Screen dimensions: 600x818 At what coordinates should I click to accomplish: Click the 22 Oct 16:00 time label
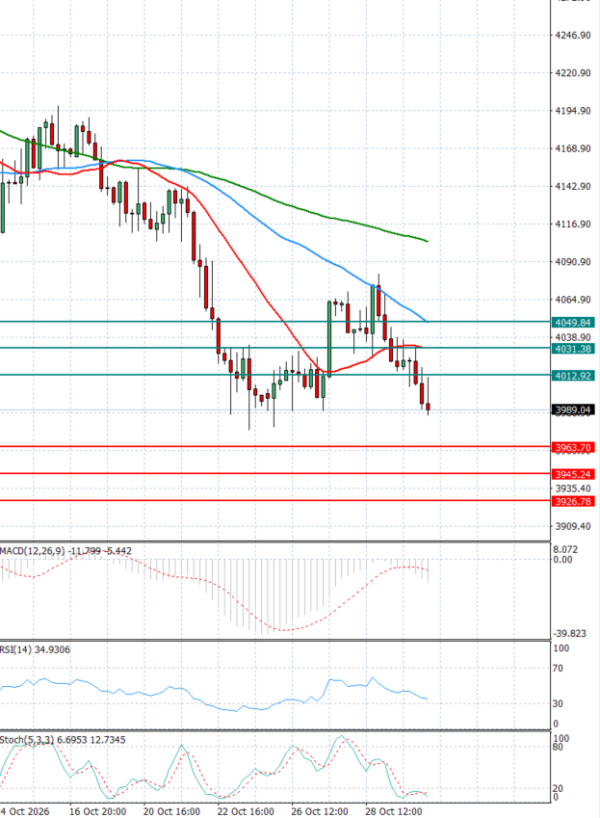(246, 812)
